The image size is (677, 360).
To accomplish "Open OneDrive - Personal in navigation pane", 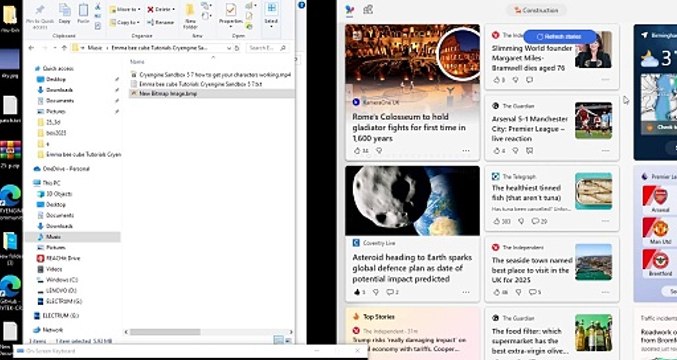I will coord(66,169).
